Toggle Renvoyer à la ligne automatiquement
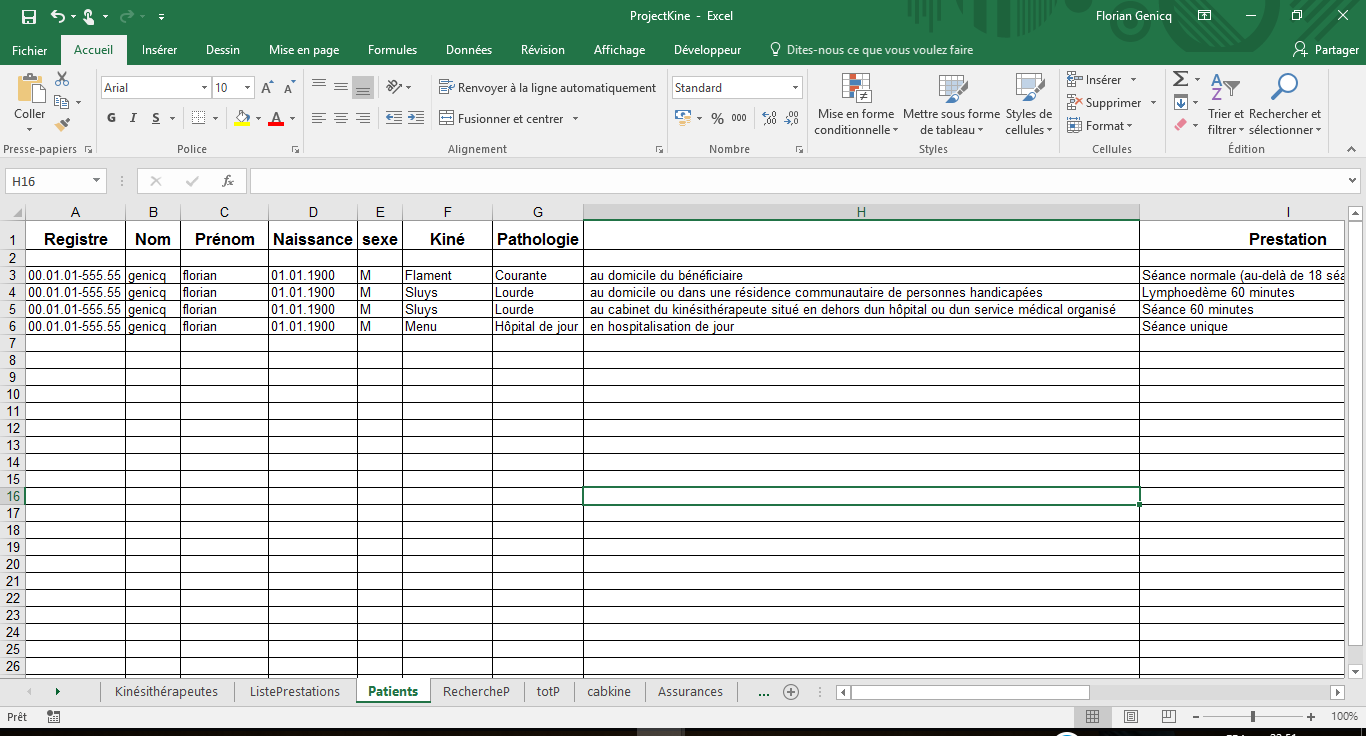 coord(548,88)
